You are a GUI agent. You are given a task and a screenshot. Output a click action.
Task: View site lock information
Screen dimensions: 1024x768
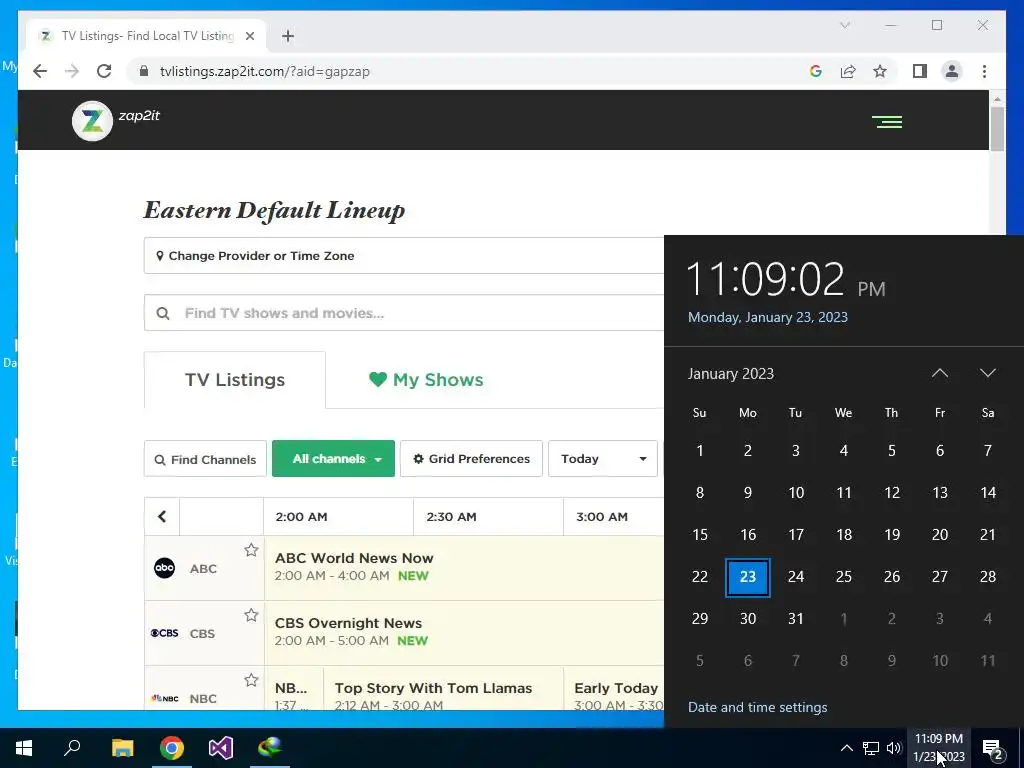coord(144,71)
